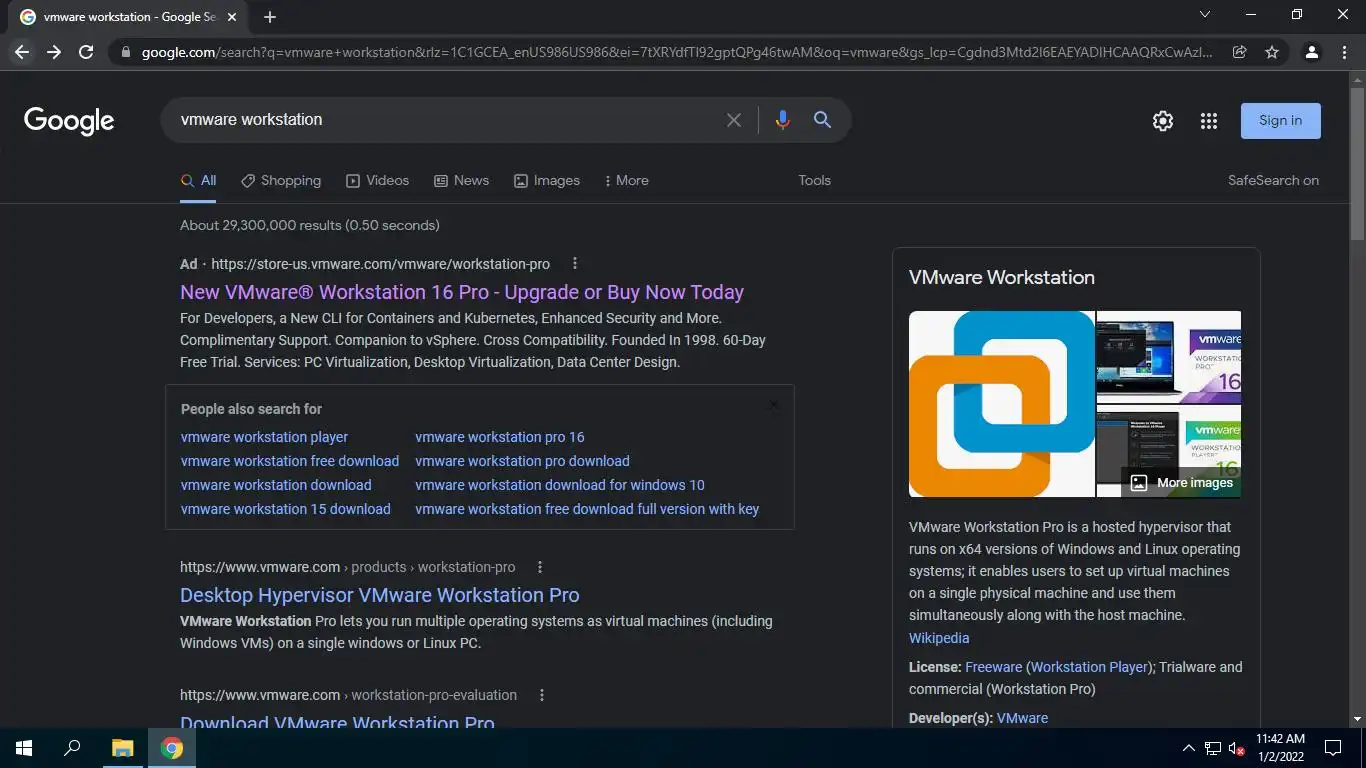Image resolution: width=1366 pixels, height=768 pixels.
Task: Open New VMware Workstation 16 Pro ad link
Action: 462,292
